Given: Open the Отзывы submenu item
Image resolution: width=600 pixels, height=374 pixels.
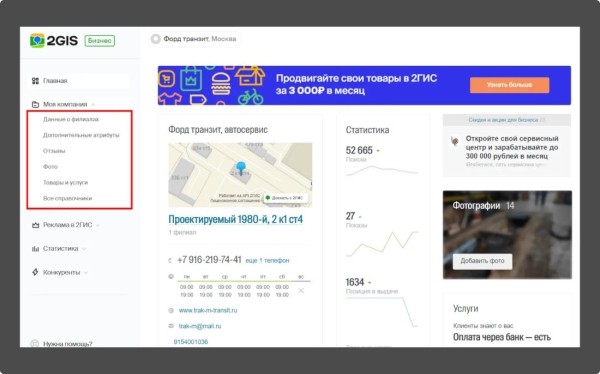Looking at the screenshot, I should point(54,151).
